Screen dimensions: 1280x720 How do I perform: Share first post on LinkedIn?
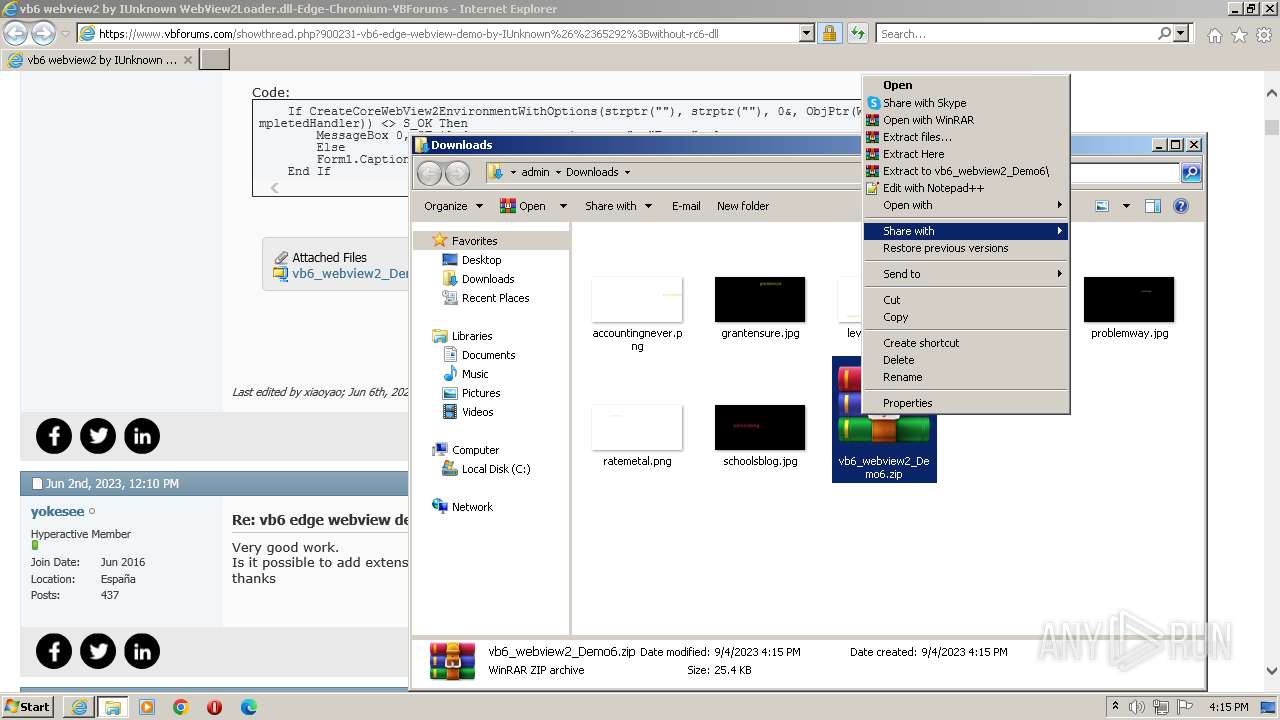[x=142, y=436]
